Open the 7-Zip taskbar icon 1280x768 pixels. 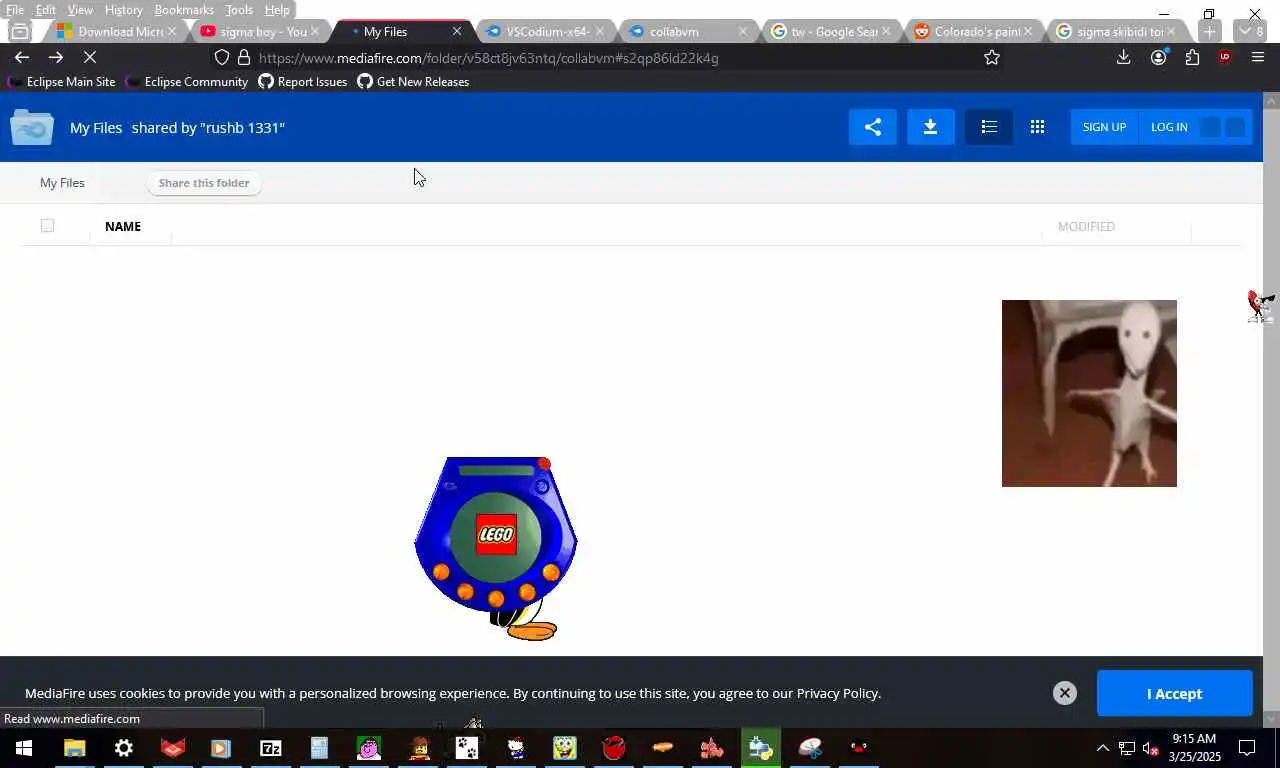pos(271,748)
